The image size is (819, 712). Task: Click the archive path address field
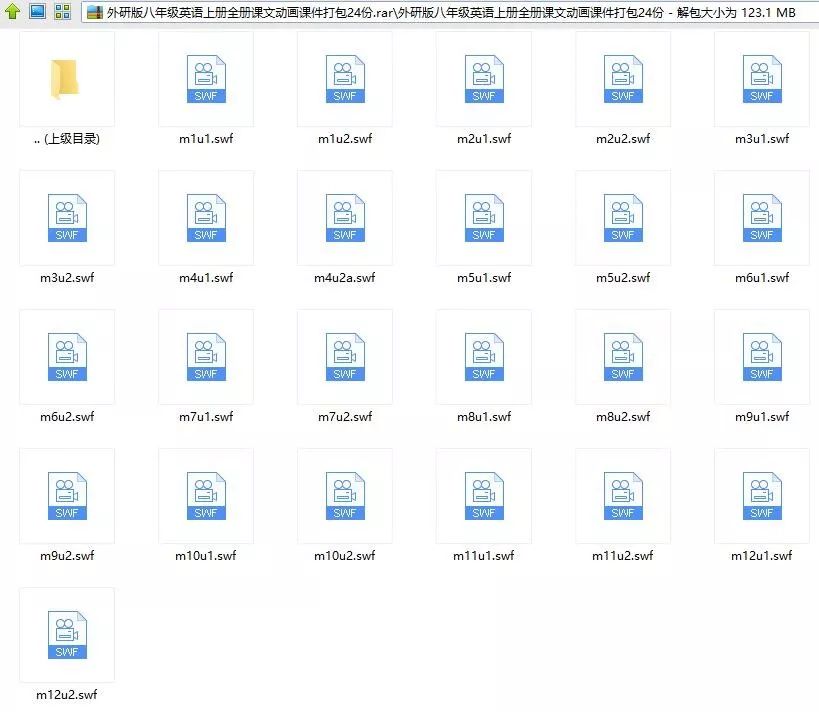450,12
